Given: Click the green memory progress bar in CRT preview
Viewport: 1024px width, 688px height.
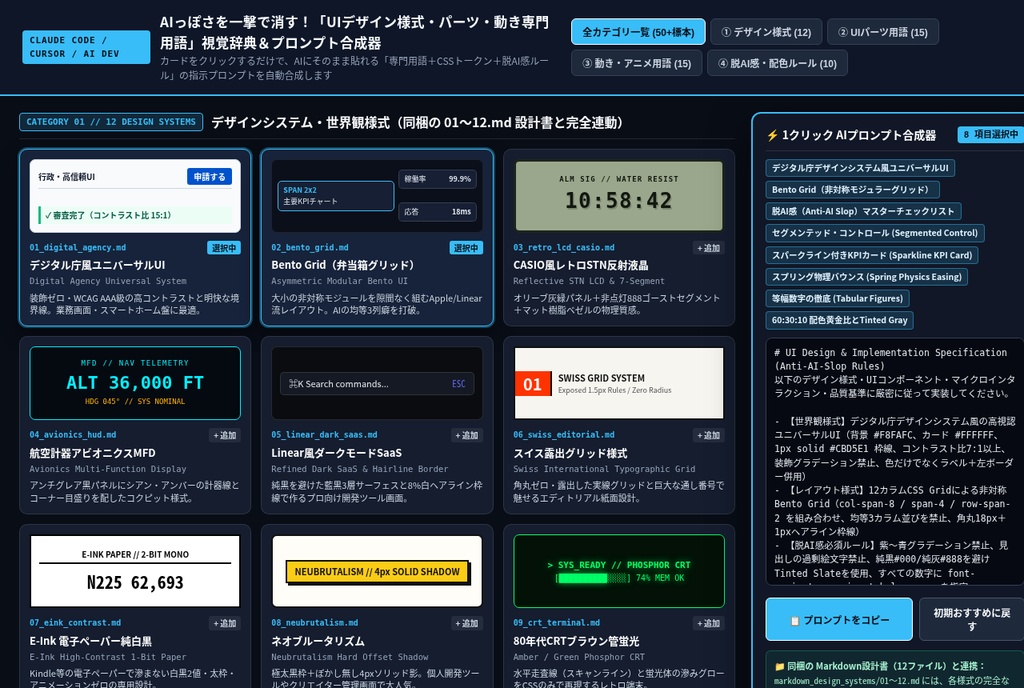Looking at the screenshot, I should [x=592, y=578].
